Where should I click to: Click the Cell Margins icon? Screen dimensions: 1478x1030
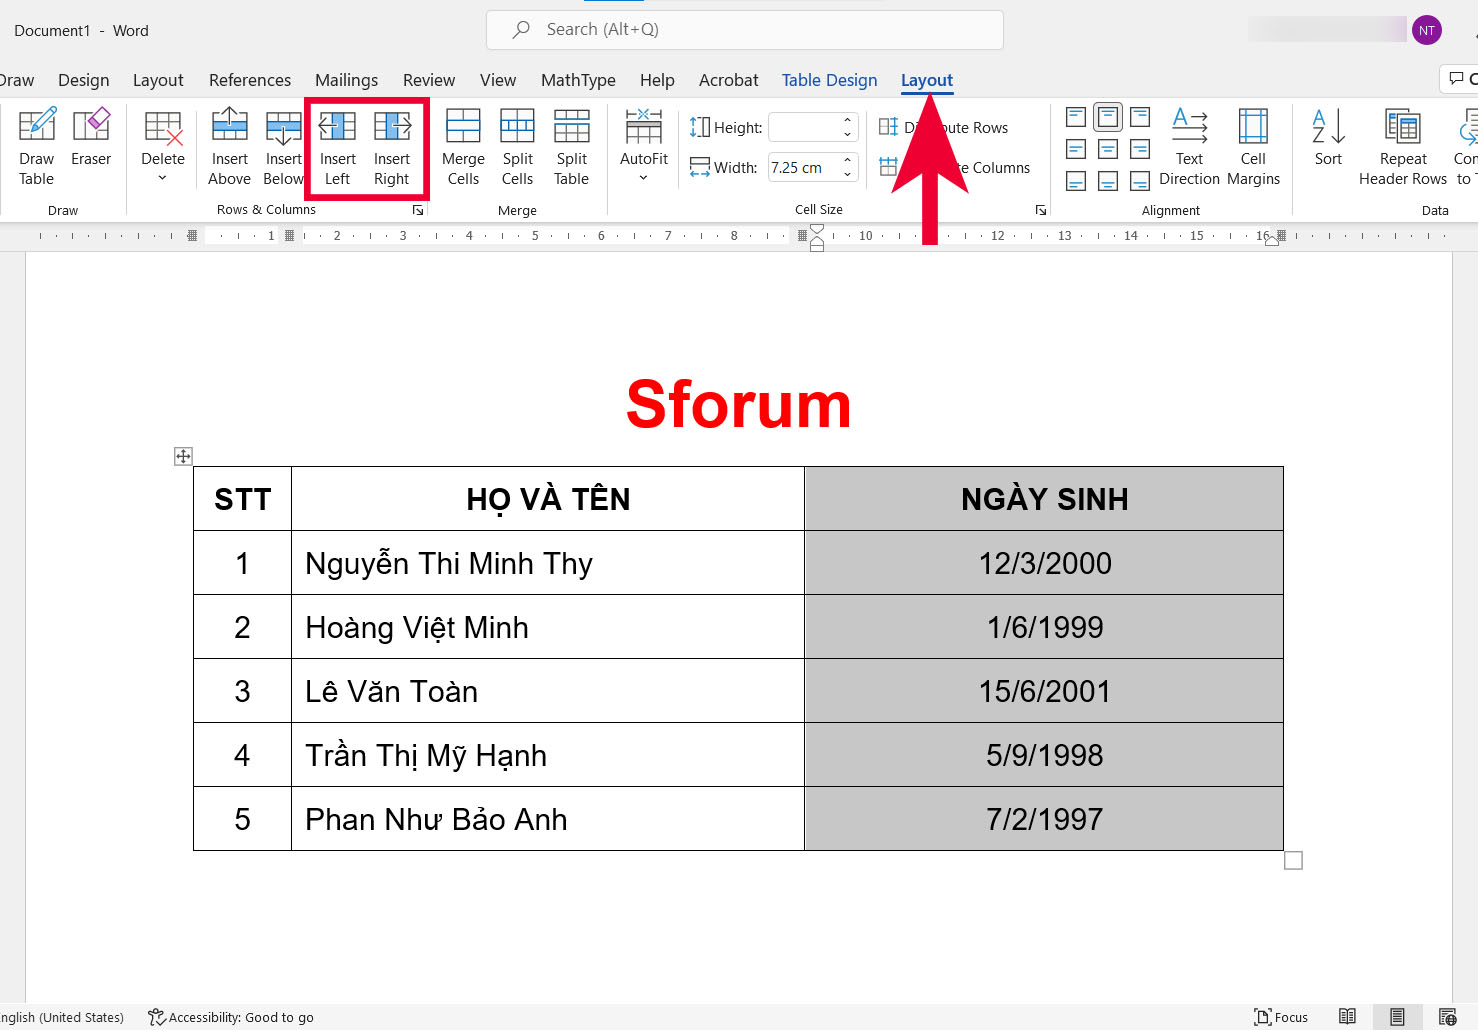(1253, 147)
